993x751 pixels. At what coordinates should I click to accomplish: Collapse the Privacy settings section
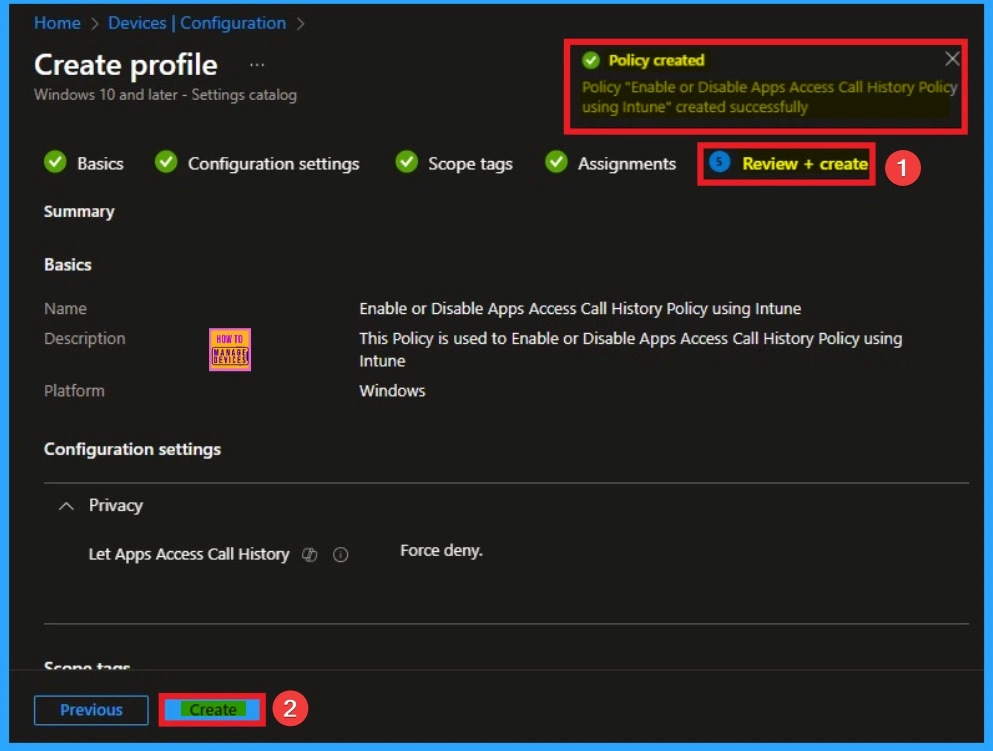[x=66, y=506]
